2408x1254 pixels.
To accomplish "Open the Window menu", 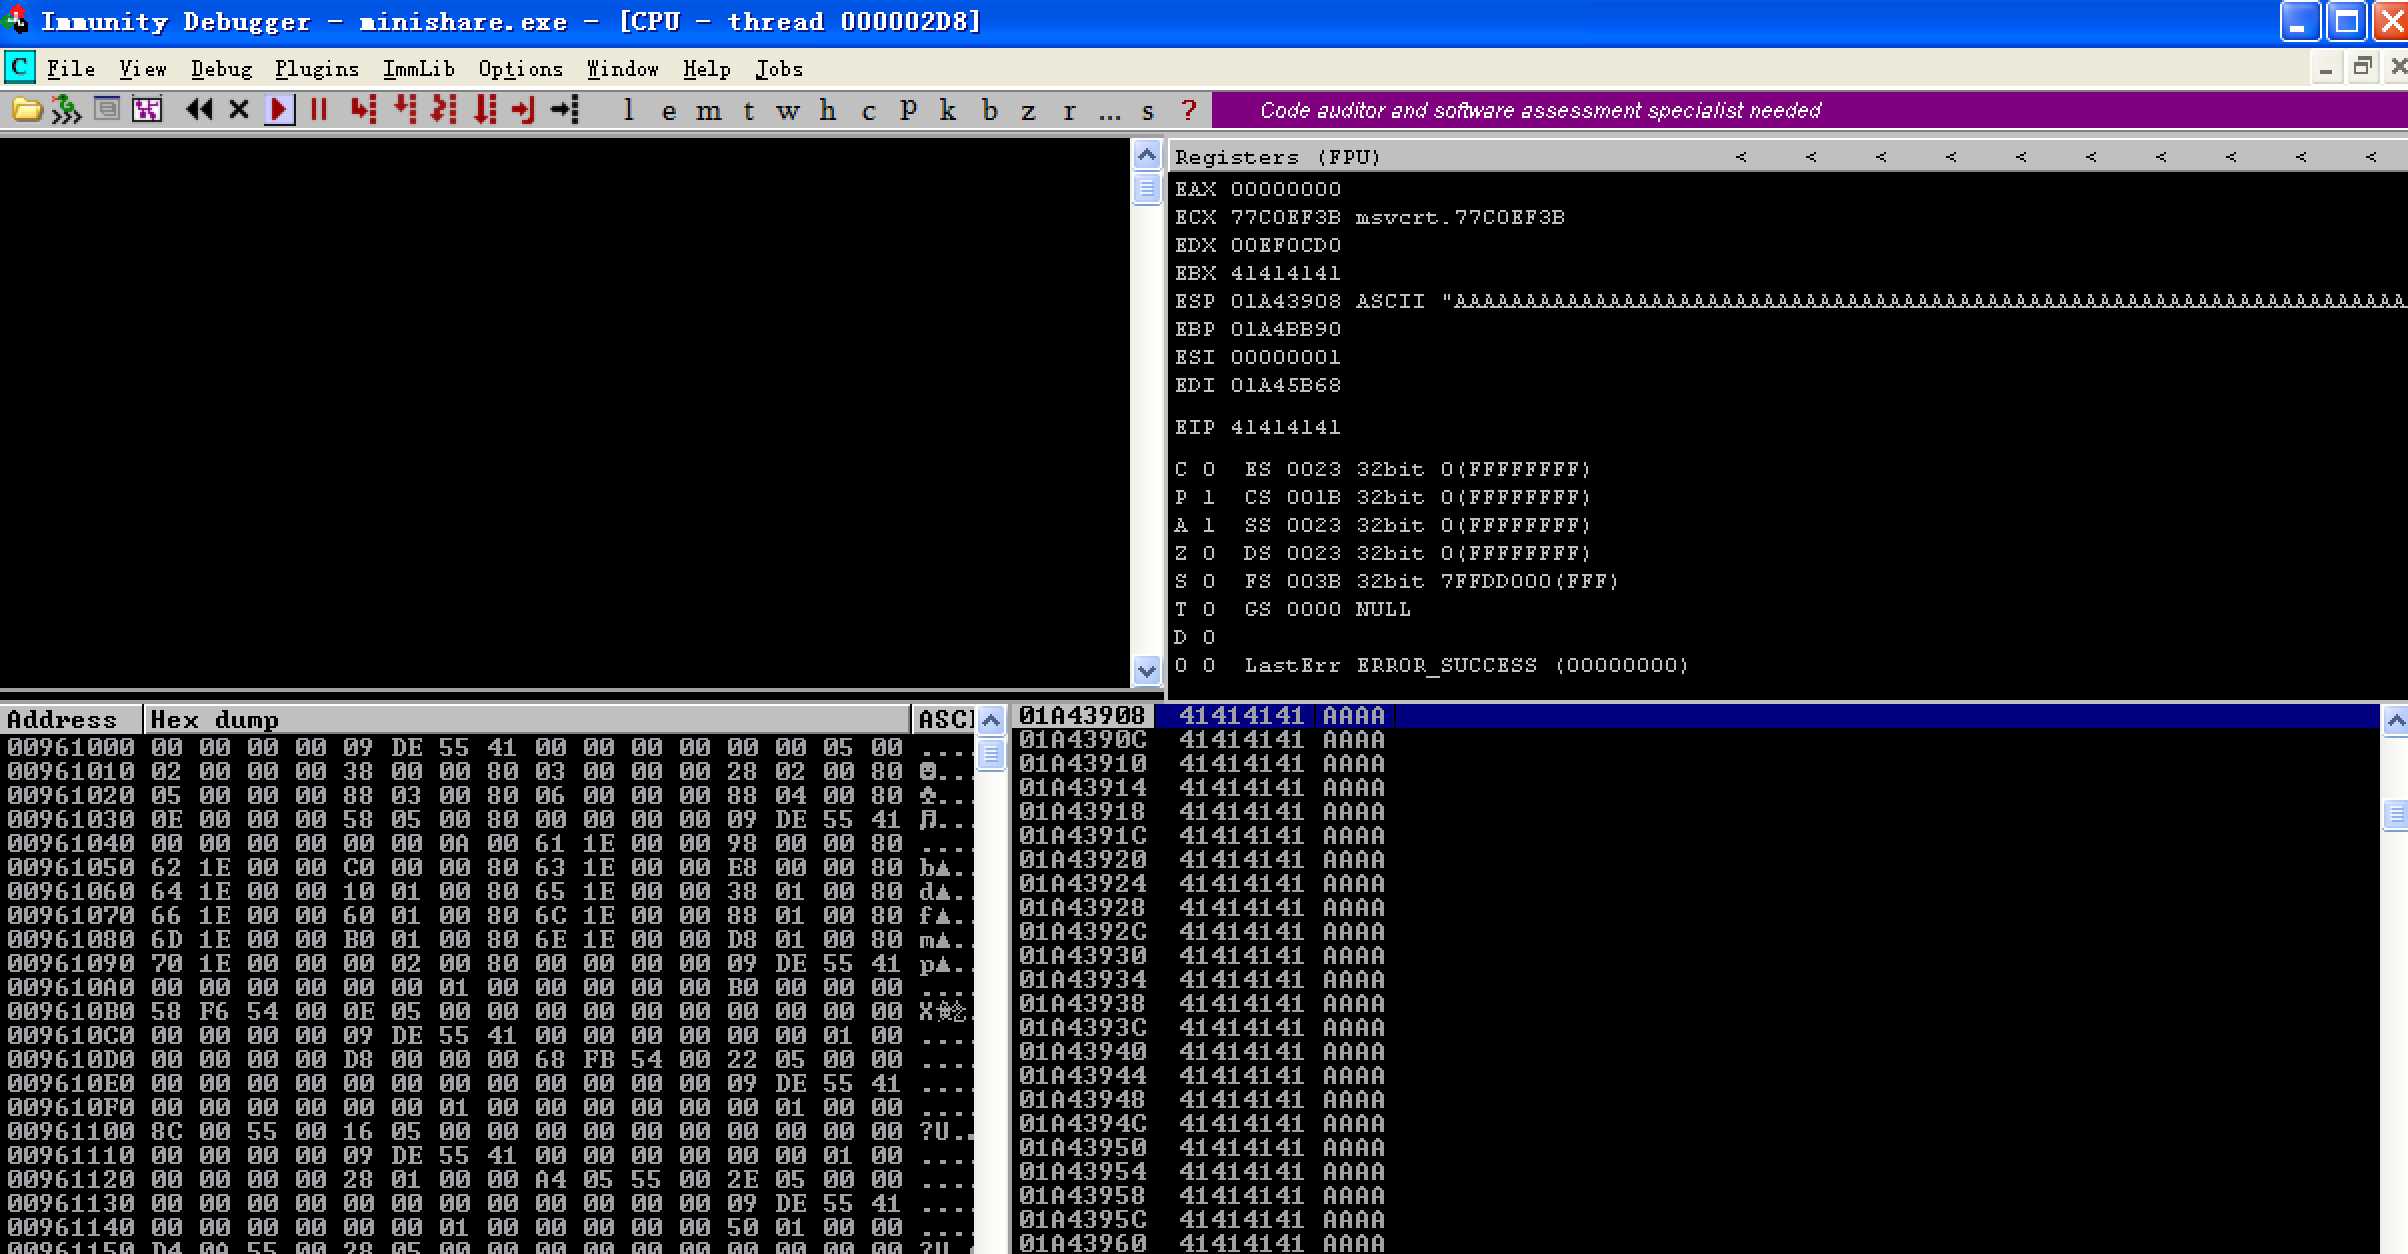I will 622,69.
